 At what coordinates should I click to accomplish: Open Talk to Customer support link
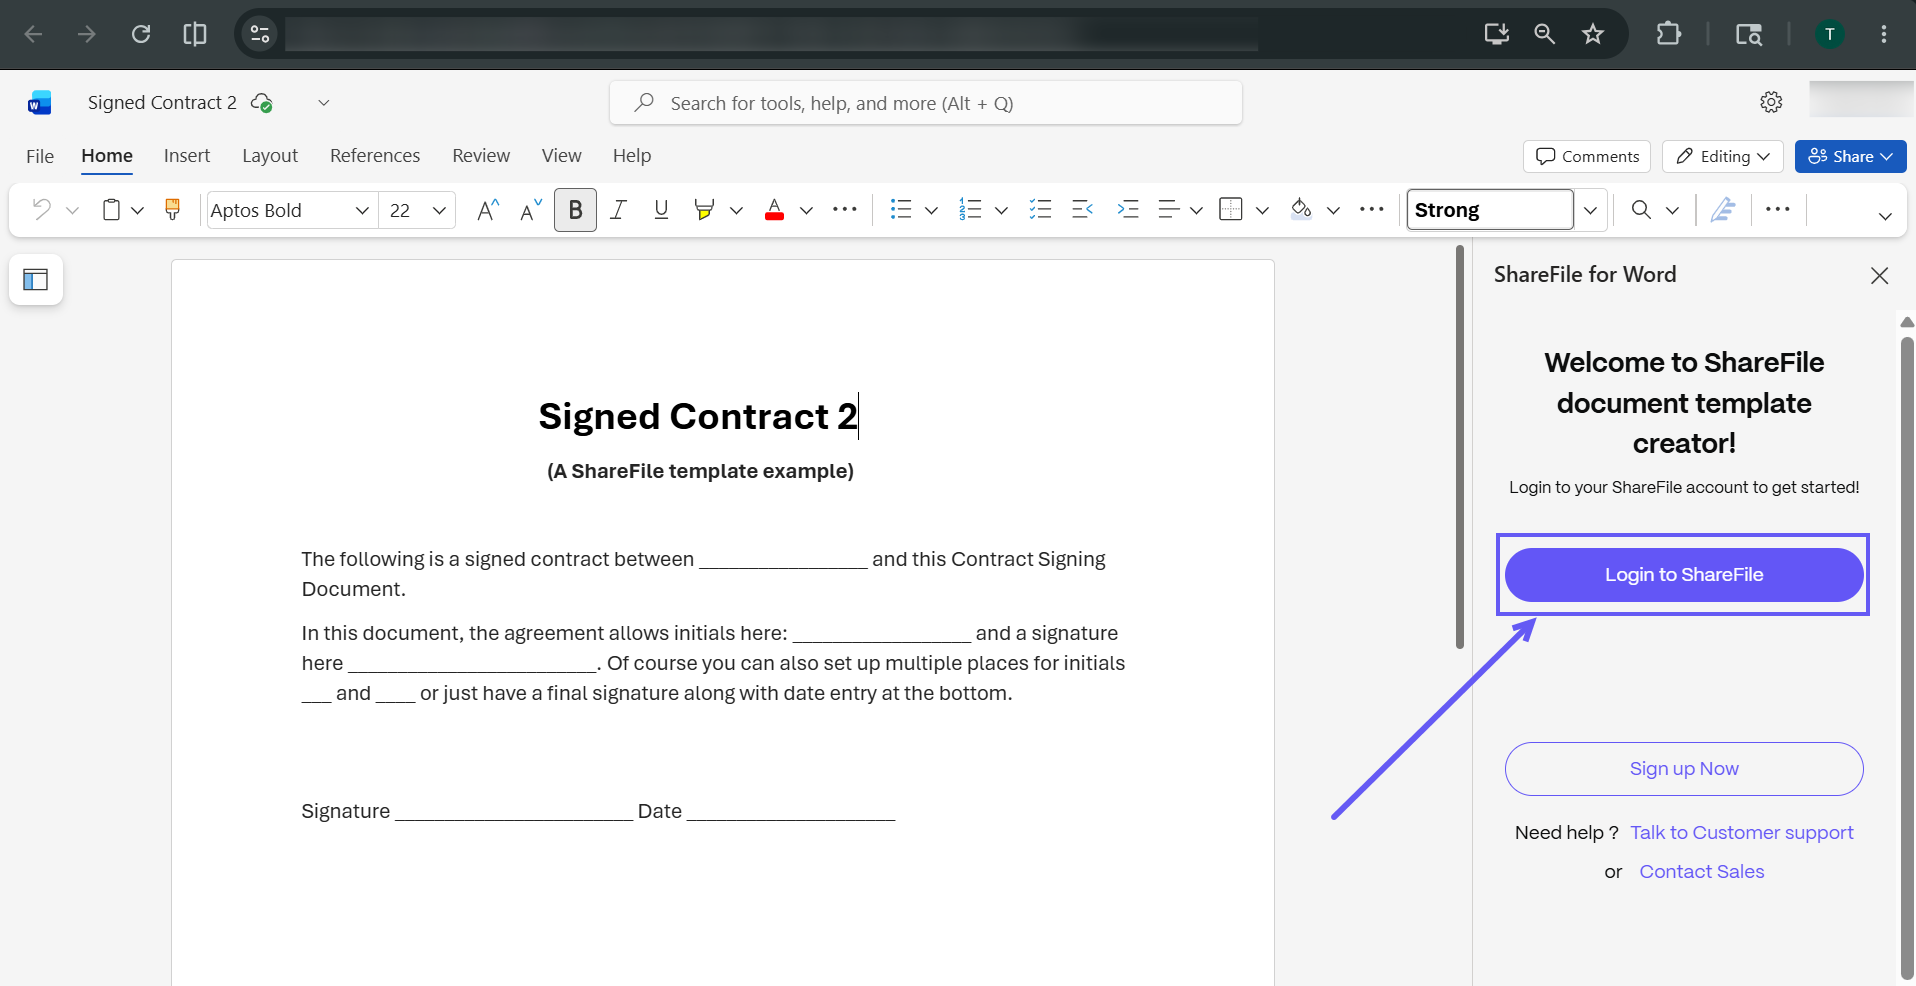coord(1742,833)
